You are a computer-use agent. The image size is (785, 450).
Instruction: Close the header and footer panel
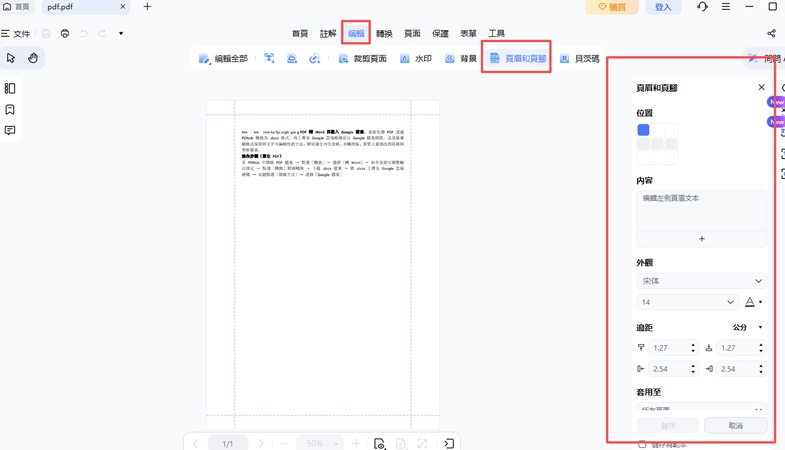(761, 87)
